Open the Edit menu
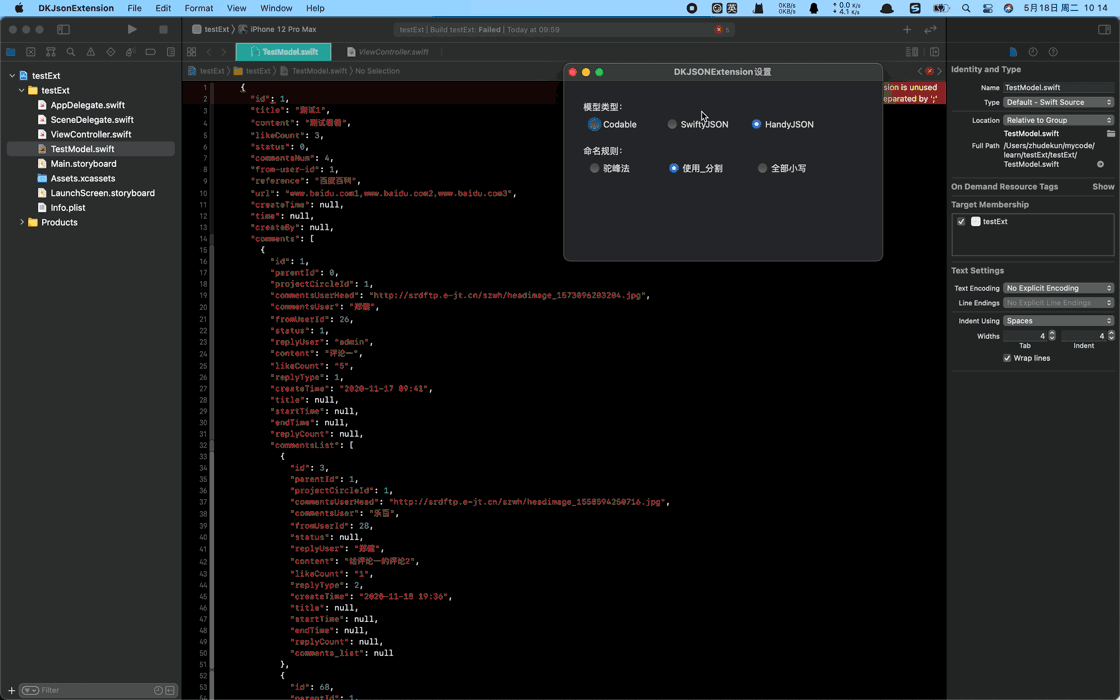 pyautogui.click(x=164, y=8)
